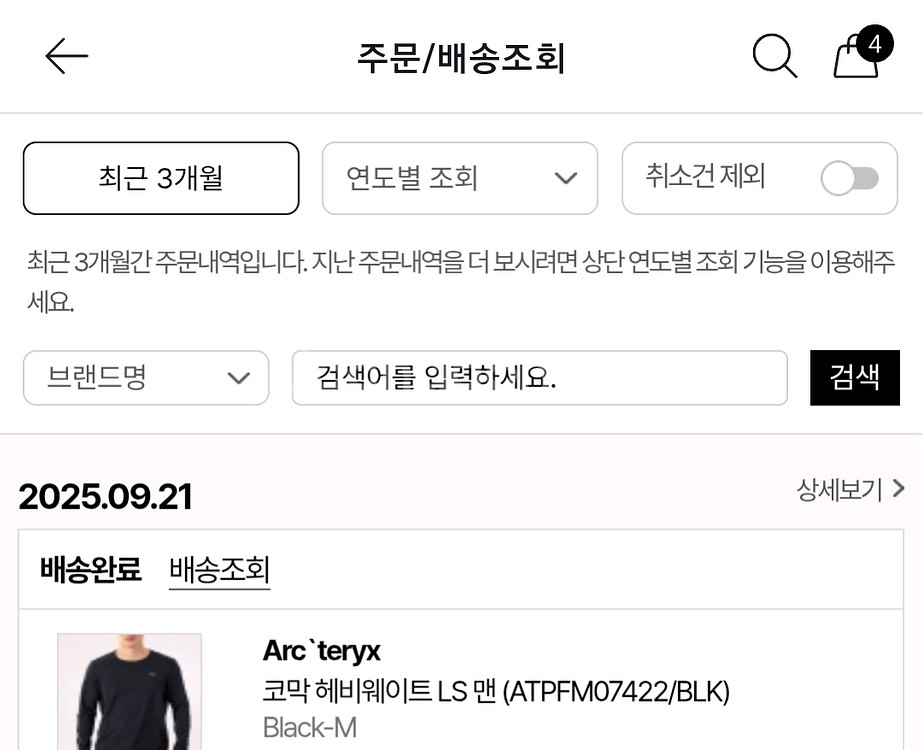Click the arrow in the 브랜드명 selector
This screenshot has height=750, width=923.
(x=238, y=378)
